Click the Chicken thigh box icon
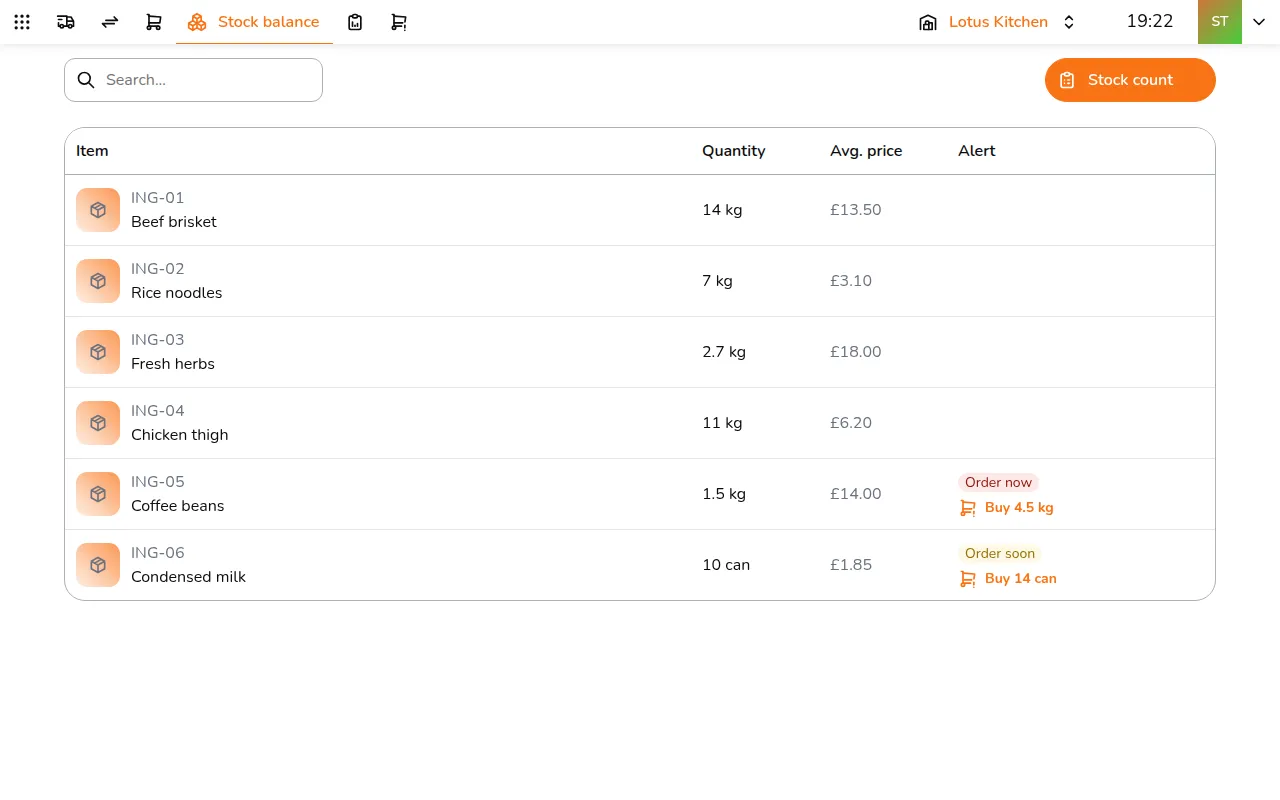This screenshot has width=1280, height=800. pyautogui.click(x=98, y=423)
